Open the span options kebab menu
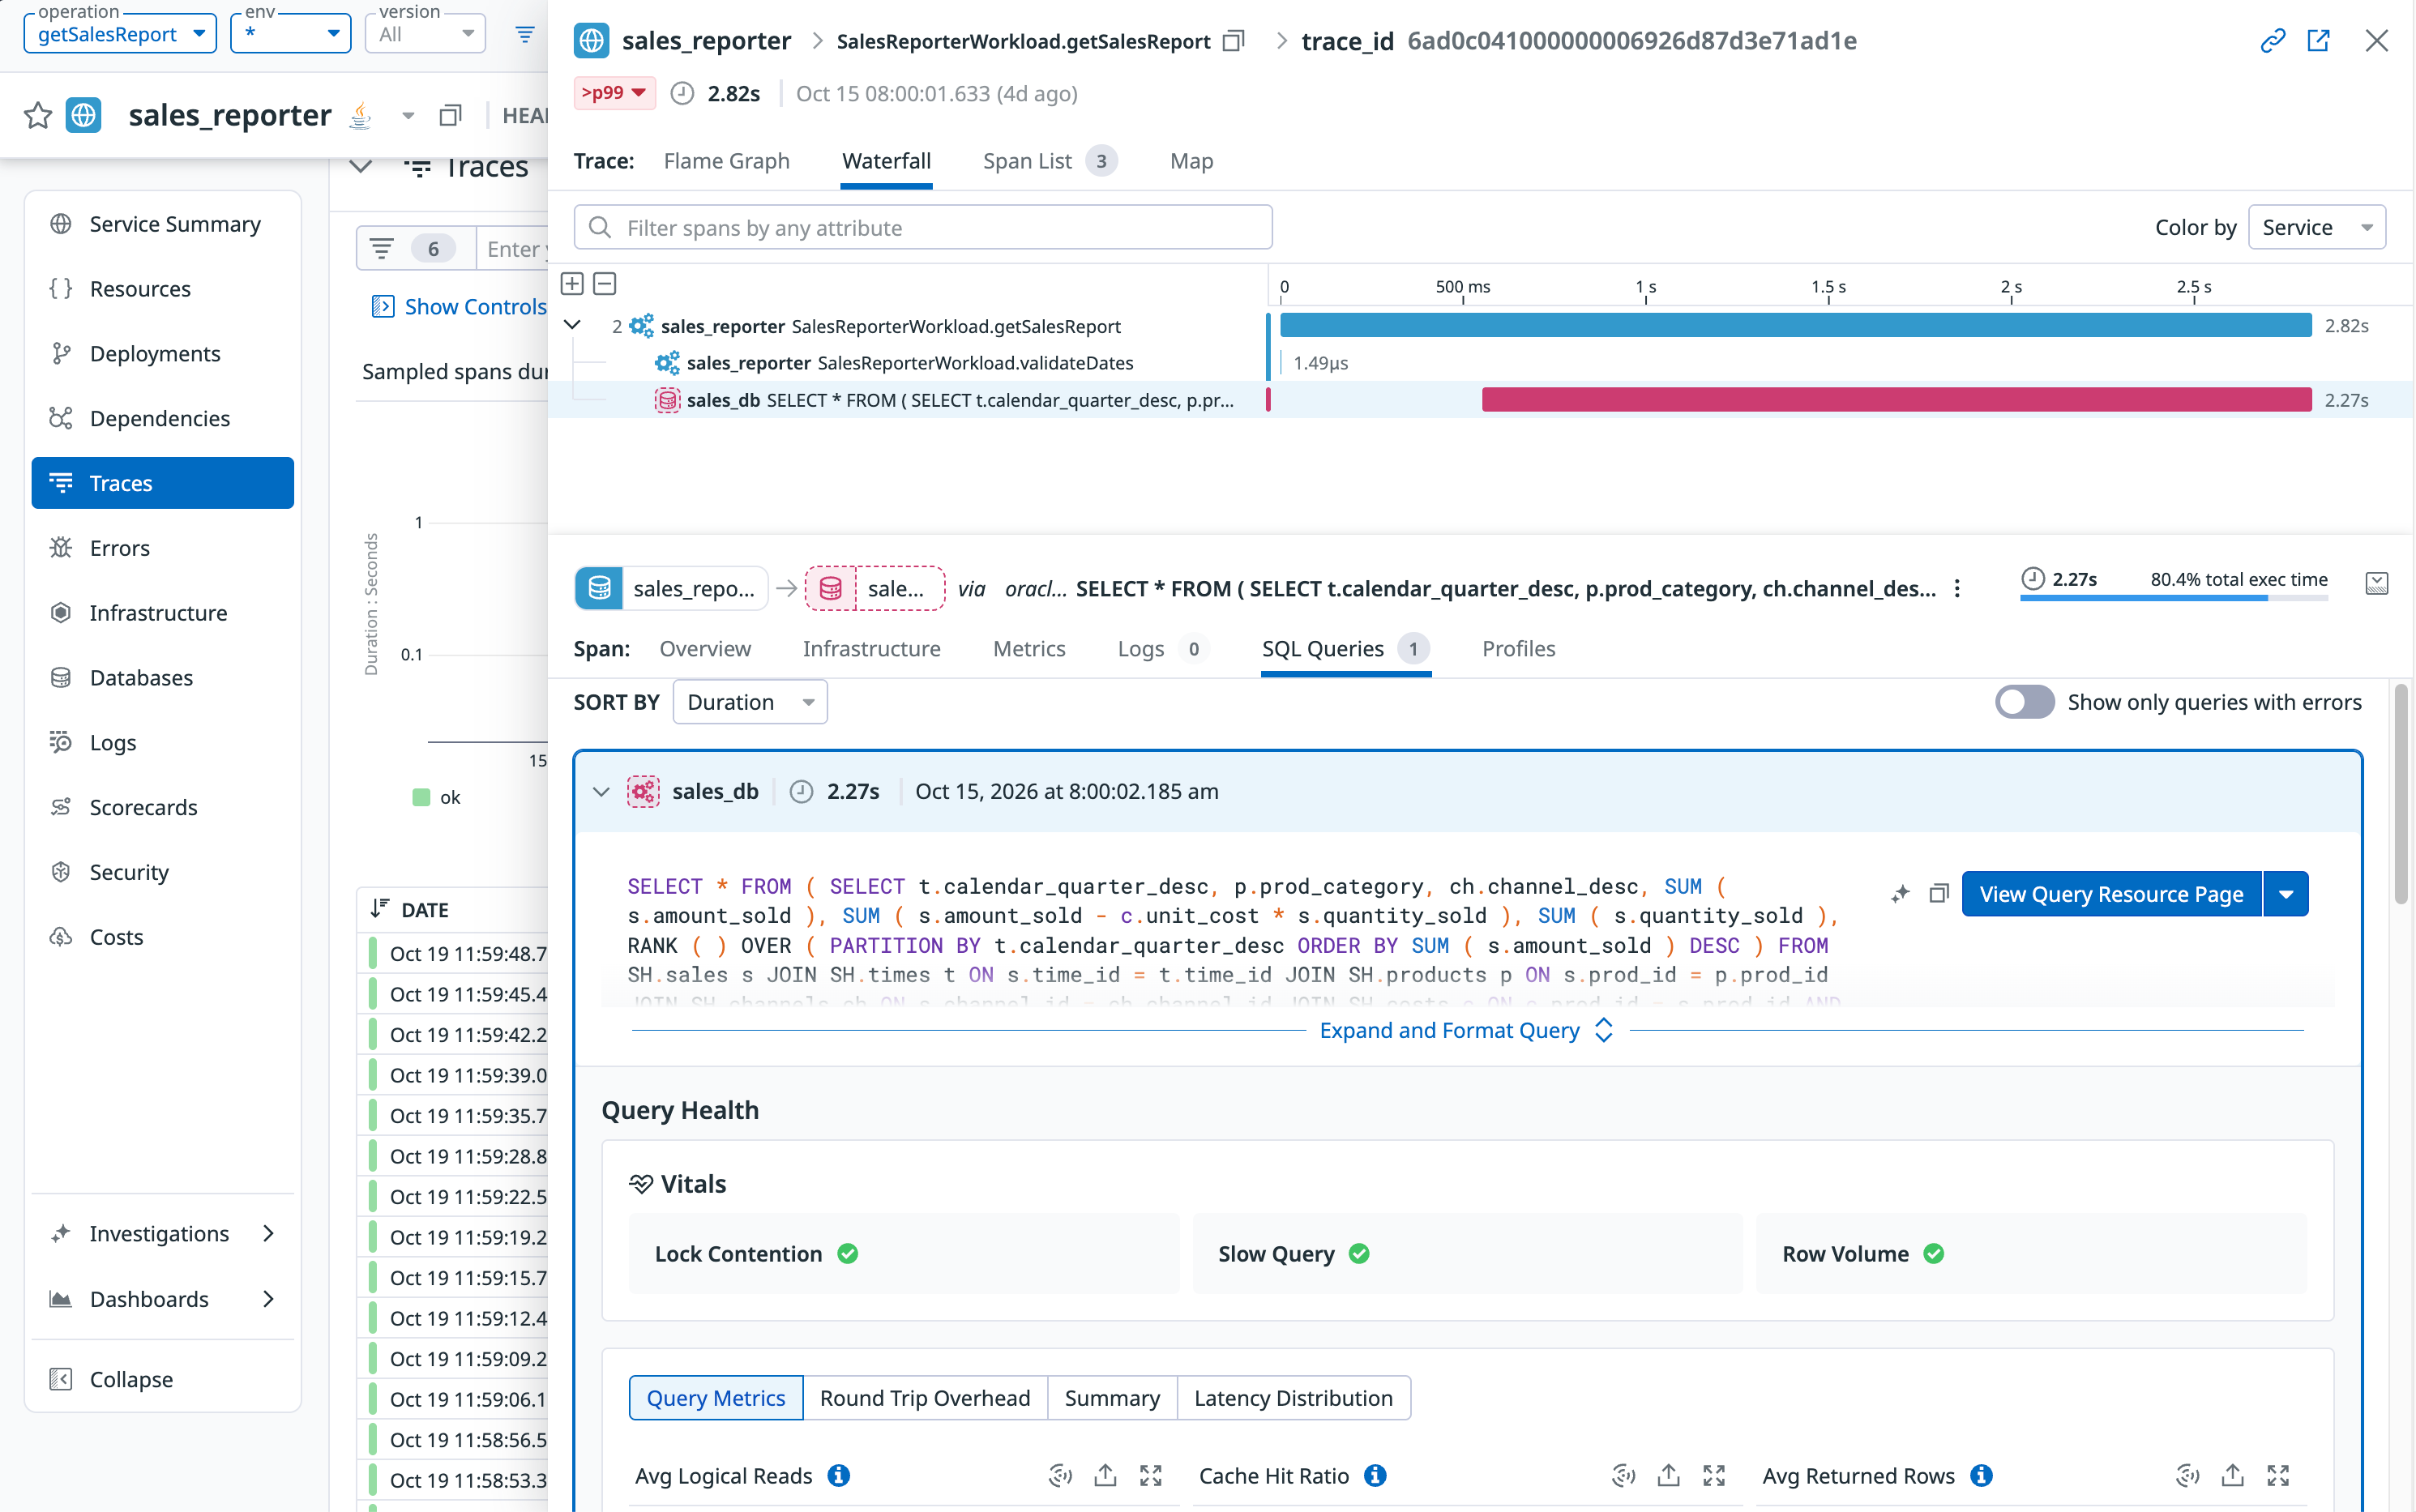2416x1512 pixels. pyautogui.click(x=1957, y=589)
